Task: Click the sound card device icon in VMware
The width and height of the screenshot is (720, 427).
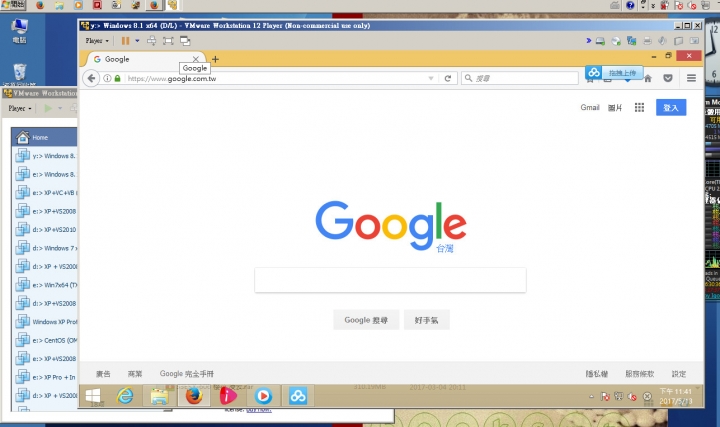Action: 662,41
